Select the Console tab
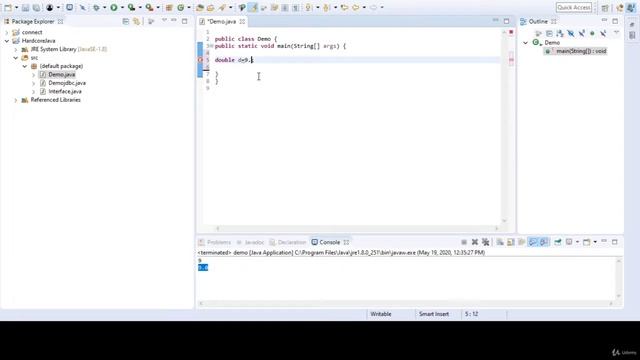This screenshot has width=640, height=360. tap(329, 242)
